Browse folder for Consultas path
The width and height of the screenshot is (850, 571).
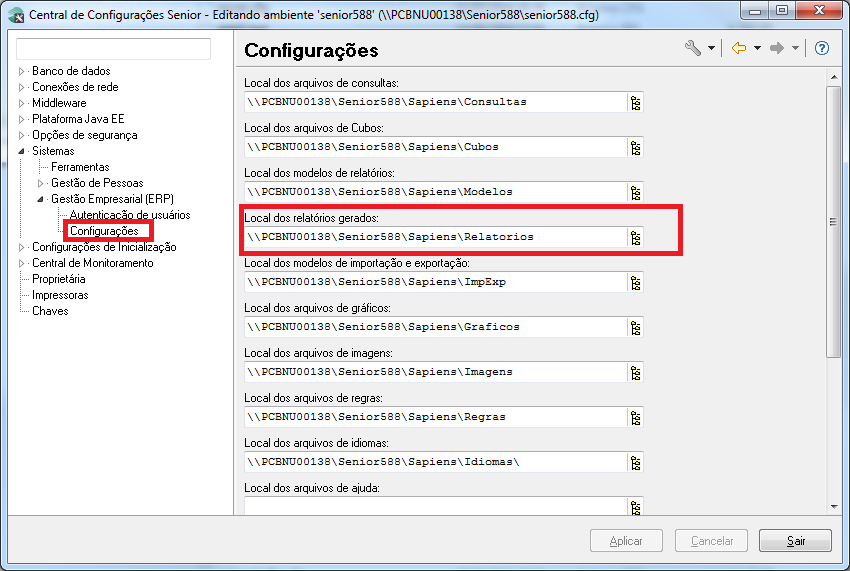coord(635,102)
